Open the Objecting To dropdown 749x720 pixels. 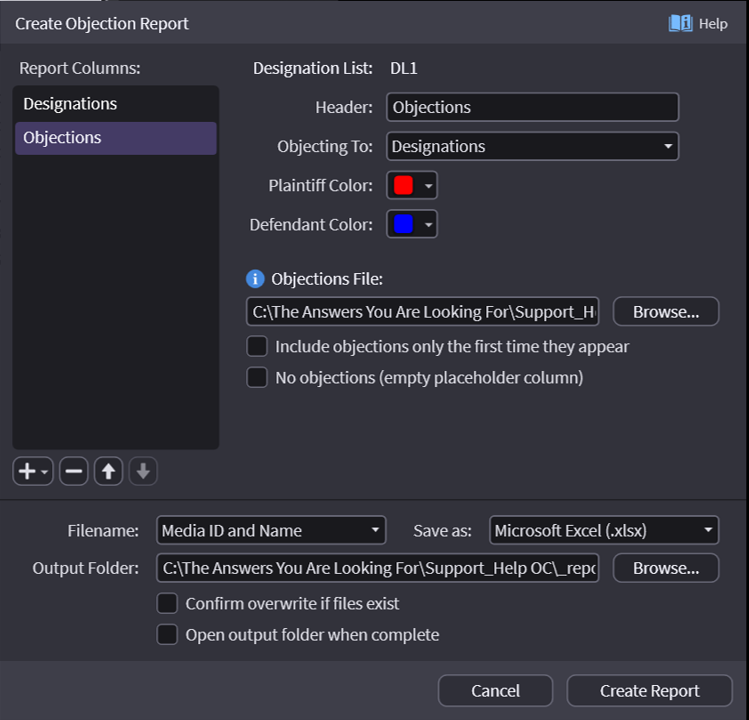click(x=532, y=147)
